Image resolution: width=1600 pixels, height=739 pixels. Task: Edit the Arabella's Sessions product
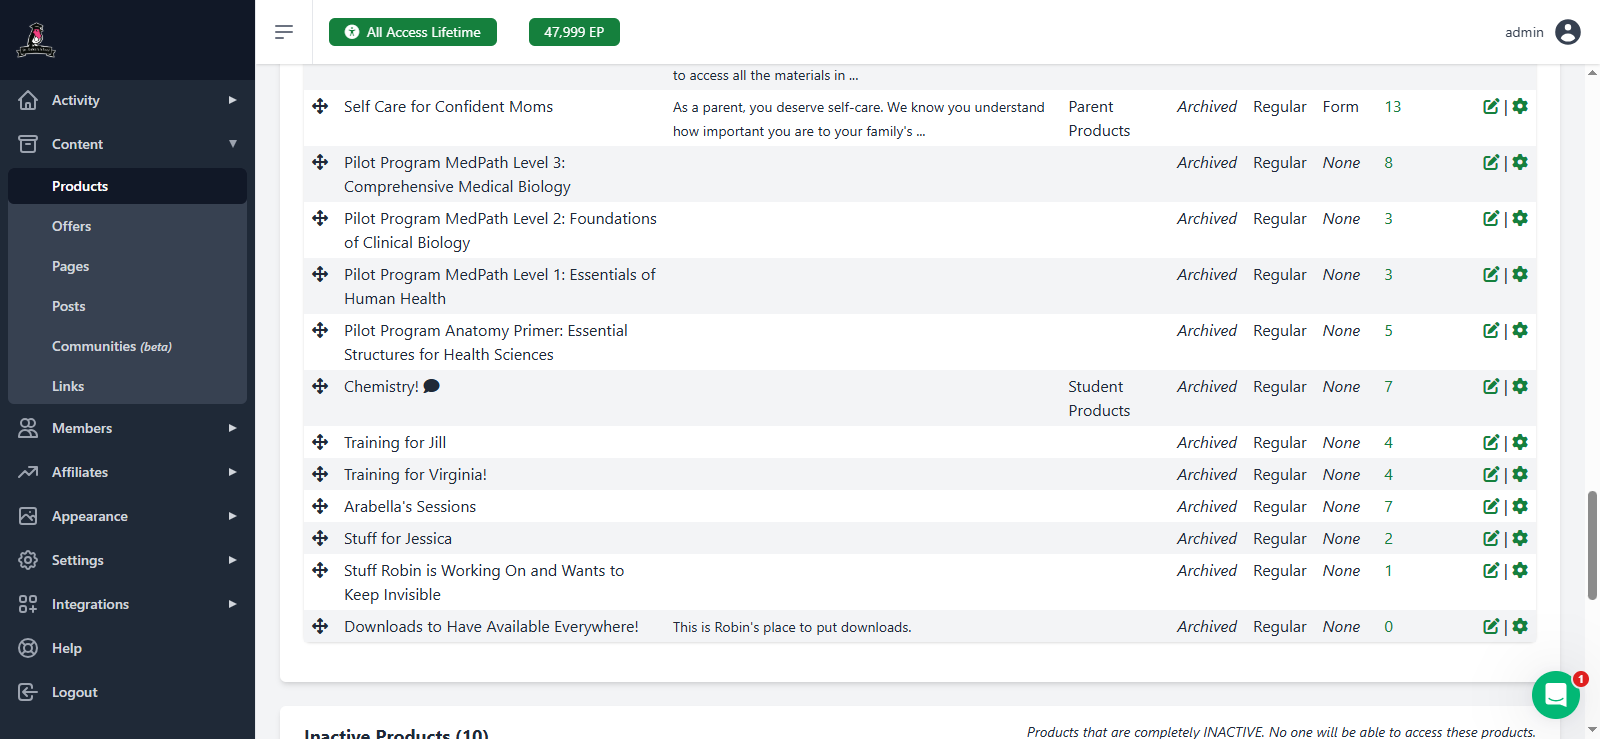(1490, 507)
